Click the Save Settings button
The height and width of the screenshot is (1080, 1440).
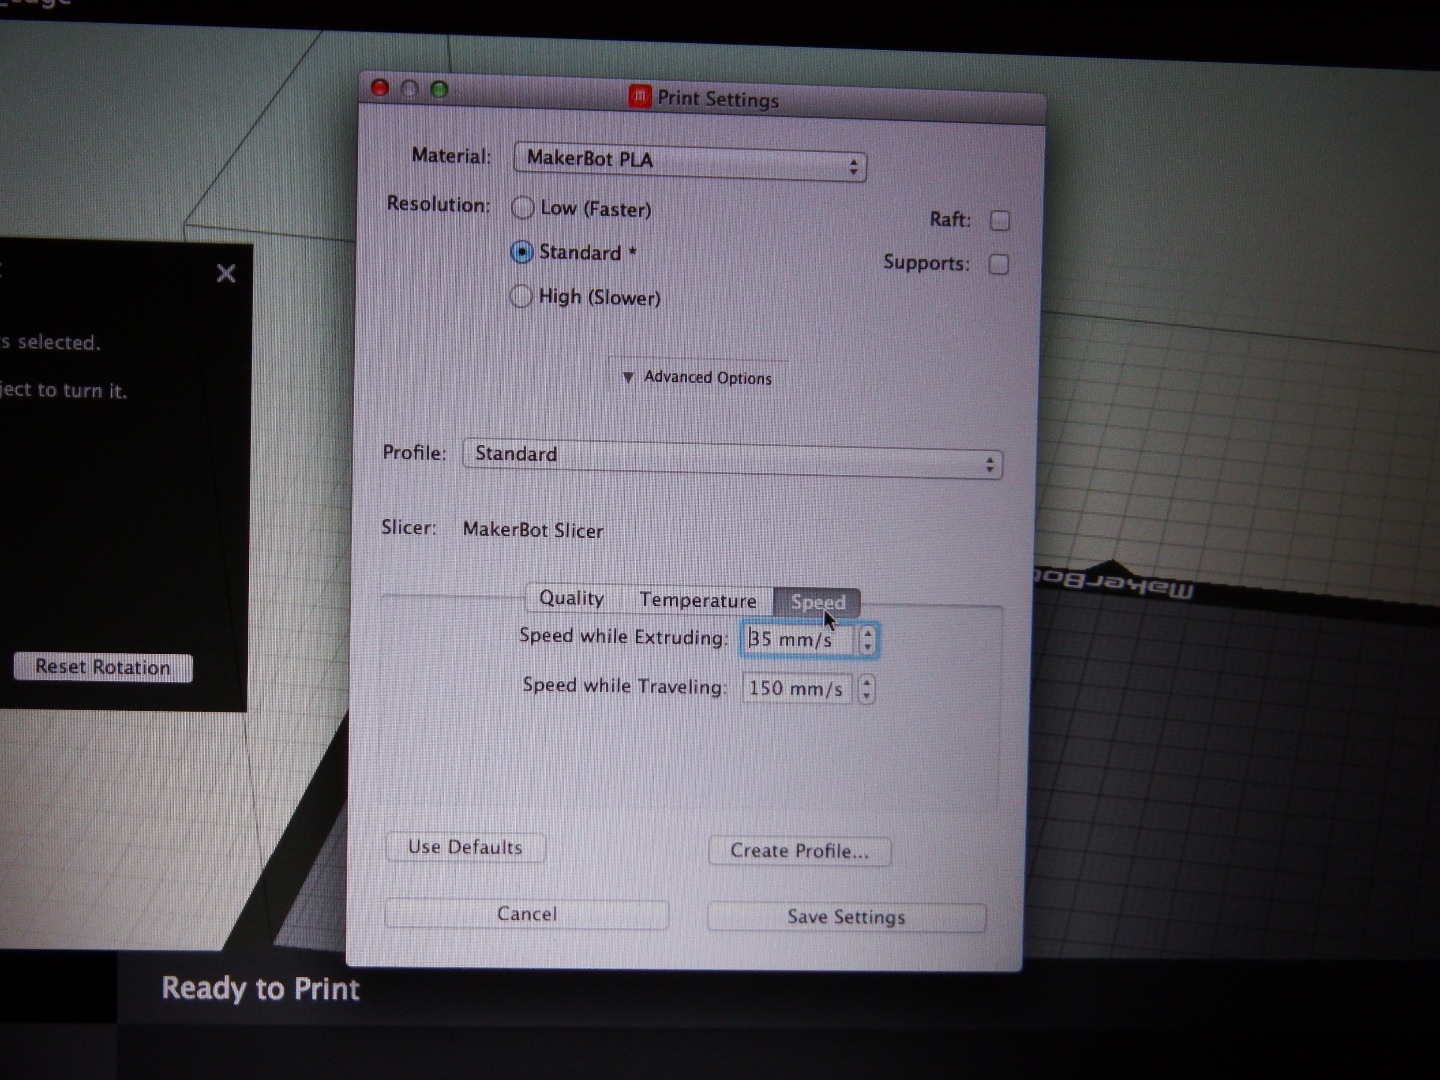click(x=846, y=917)
